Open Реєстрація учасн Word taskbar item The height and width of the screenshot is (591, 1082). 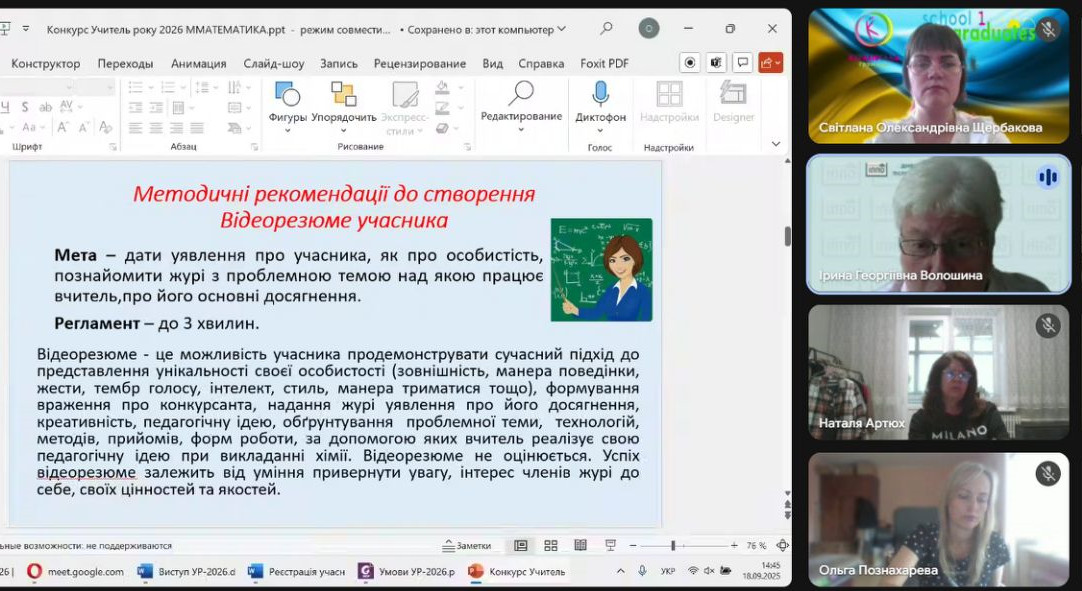tap(297, 572)
